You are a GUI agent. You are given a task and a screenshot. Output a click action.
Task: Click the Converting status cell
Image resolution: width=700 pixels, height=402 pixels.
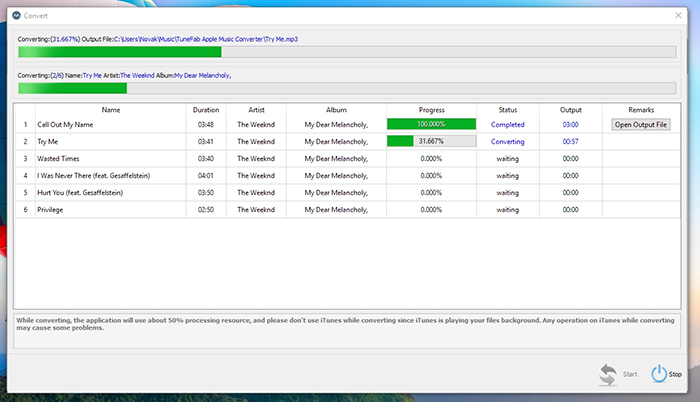[x=508, y=142]
